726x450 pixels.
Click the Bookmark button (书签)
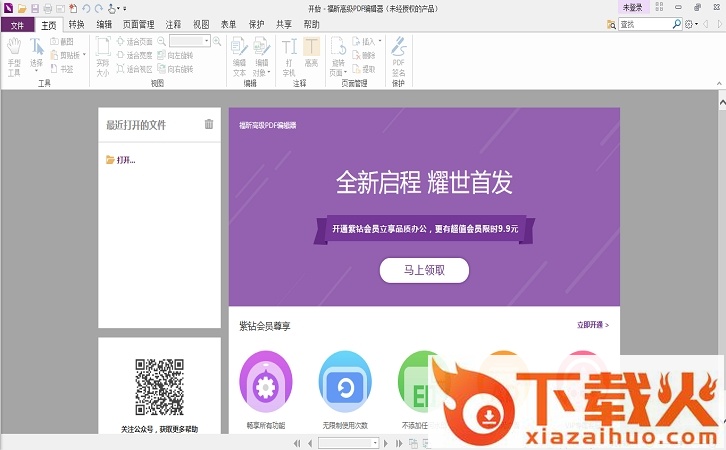click(x=62, y=69)
